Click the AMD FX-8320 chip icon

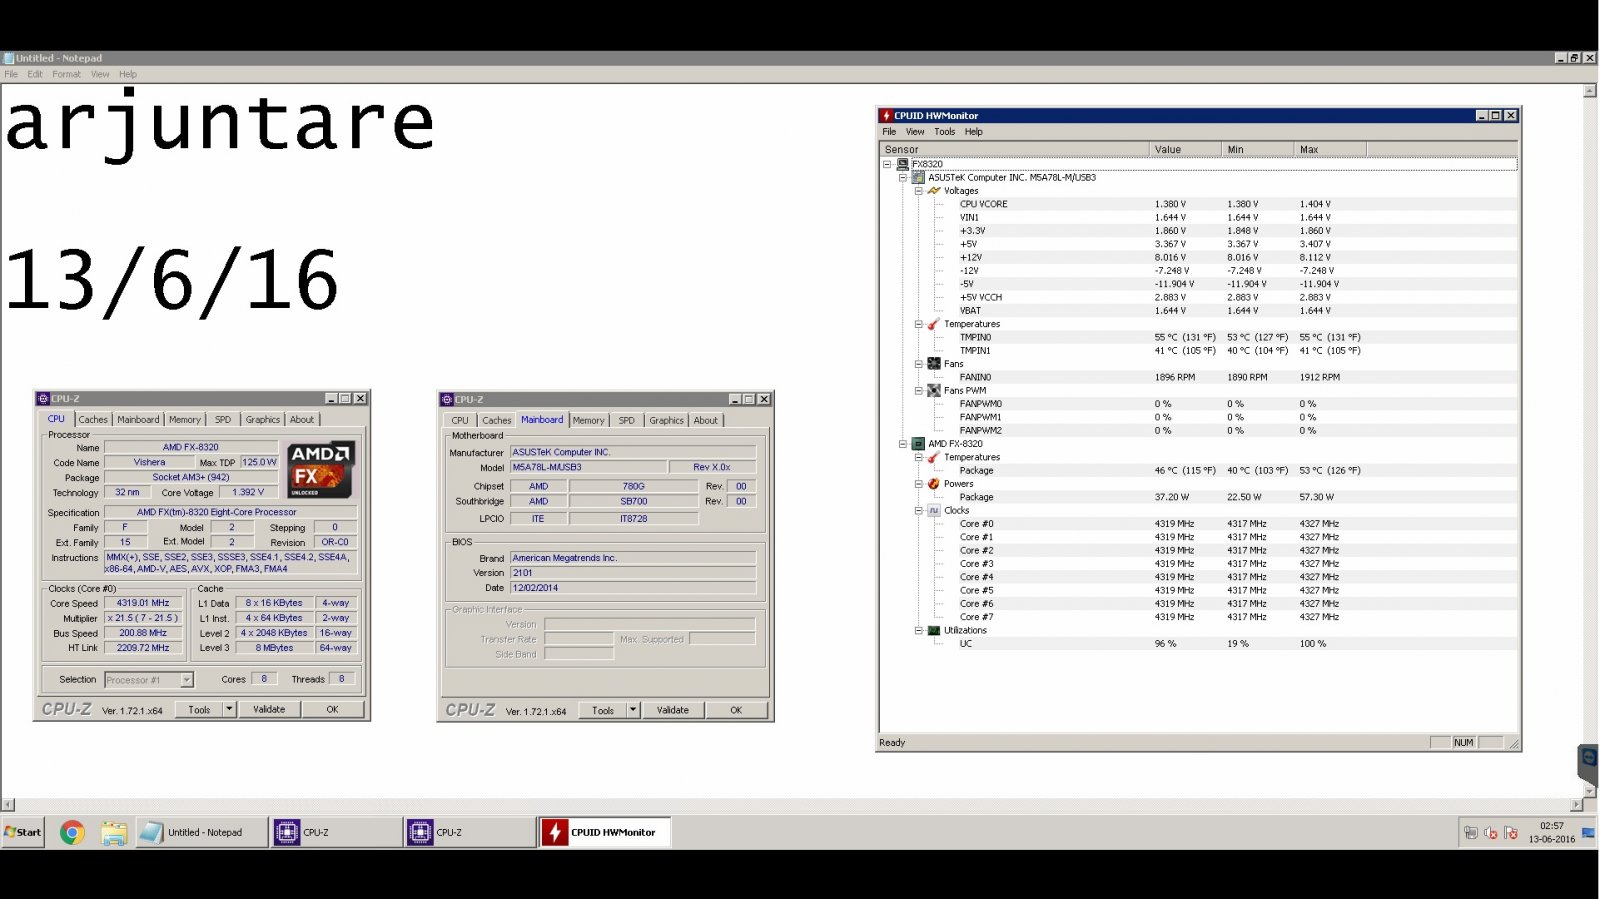point(918,444)
